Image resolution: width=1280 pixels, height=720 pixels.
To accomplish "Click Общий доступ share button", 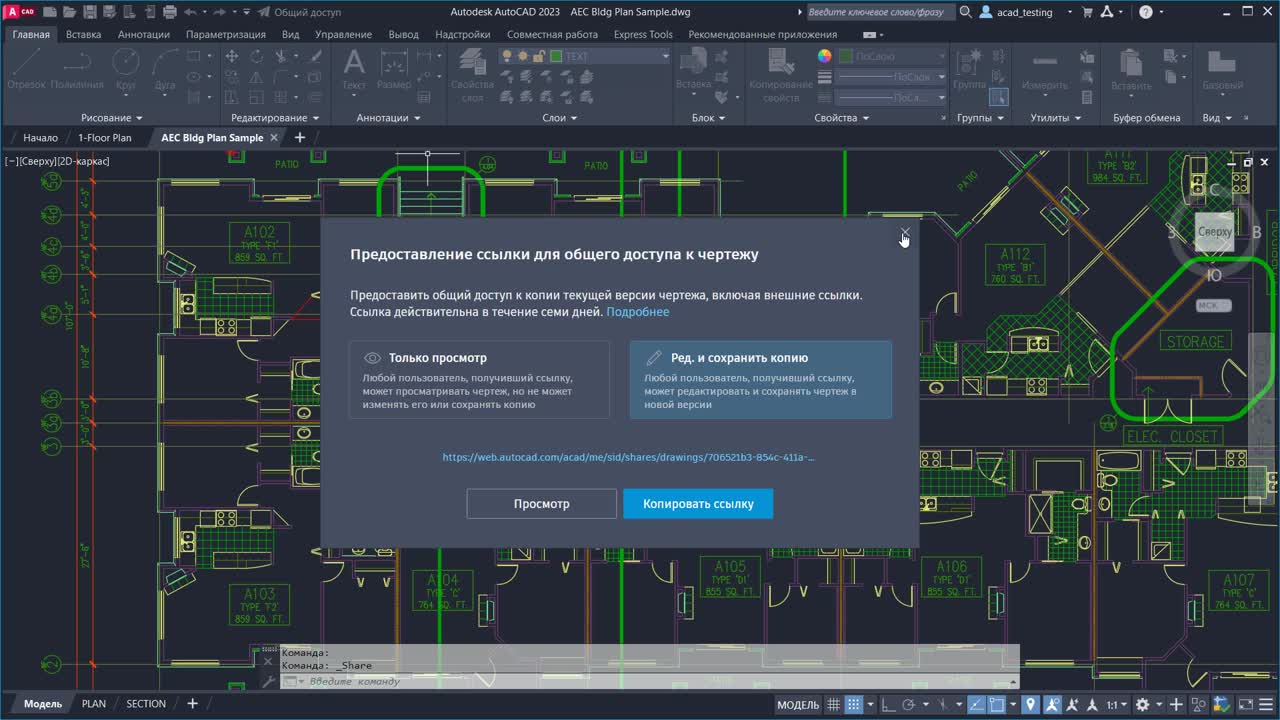I will coord(299,12).
